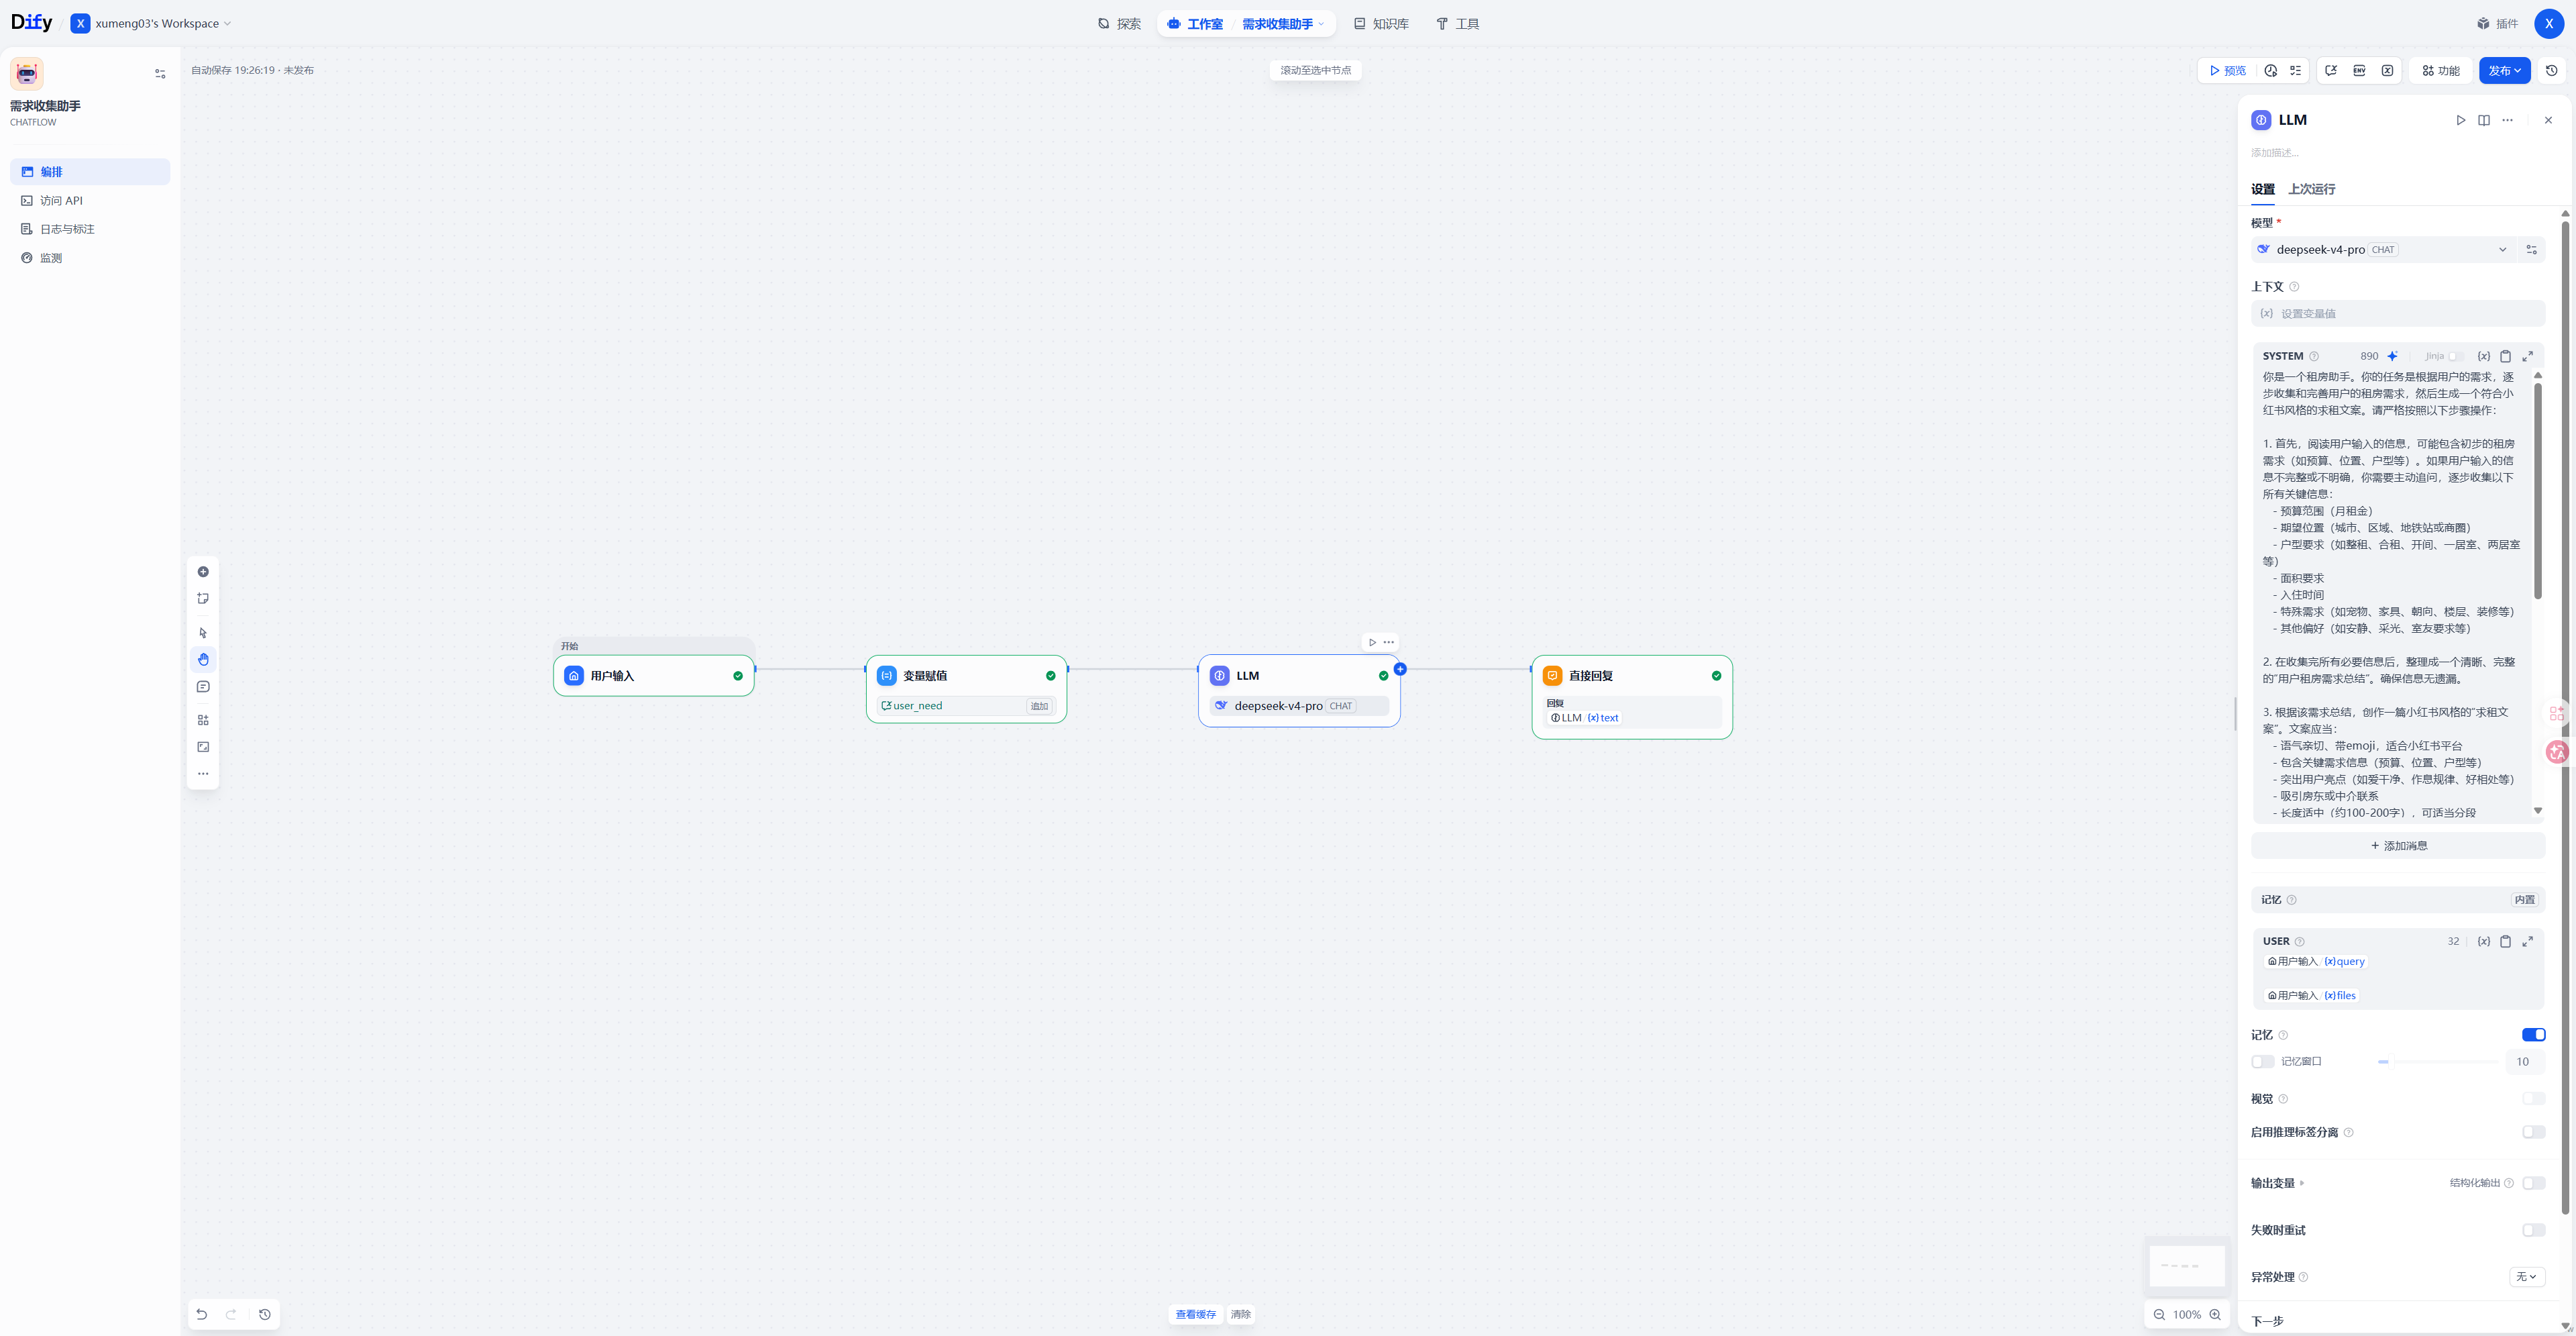Click the comment icon in canvas toolbar
The image size is (2576, 1336).
[203, 687]
